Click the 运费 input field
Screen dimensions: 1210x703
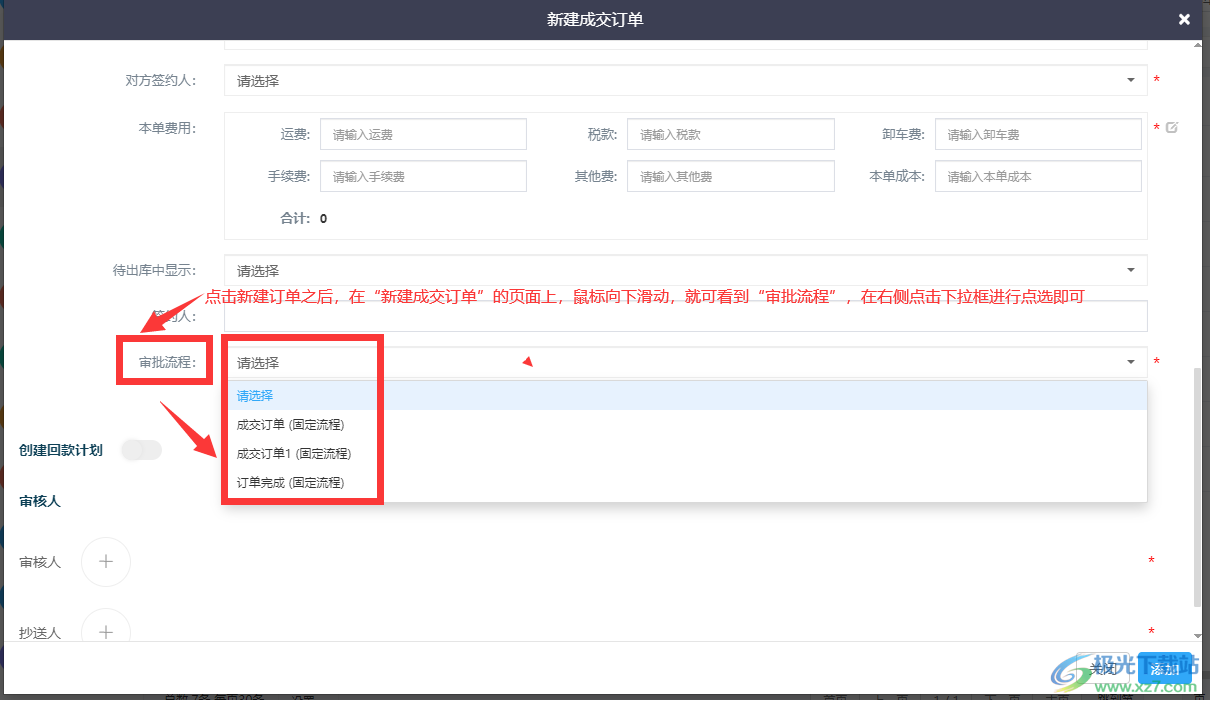point(423,134)
